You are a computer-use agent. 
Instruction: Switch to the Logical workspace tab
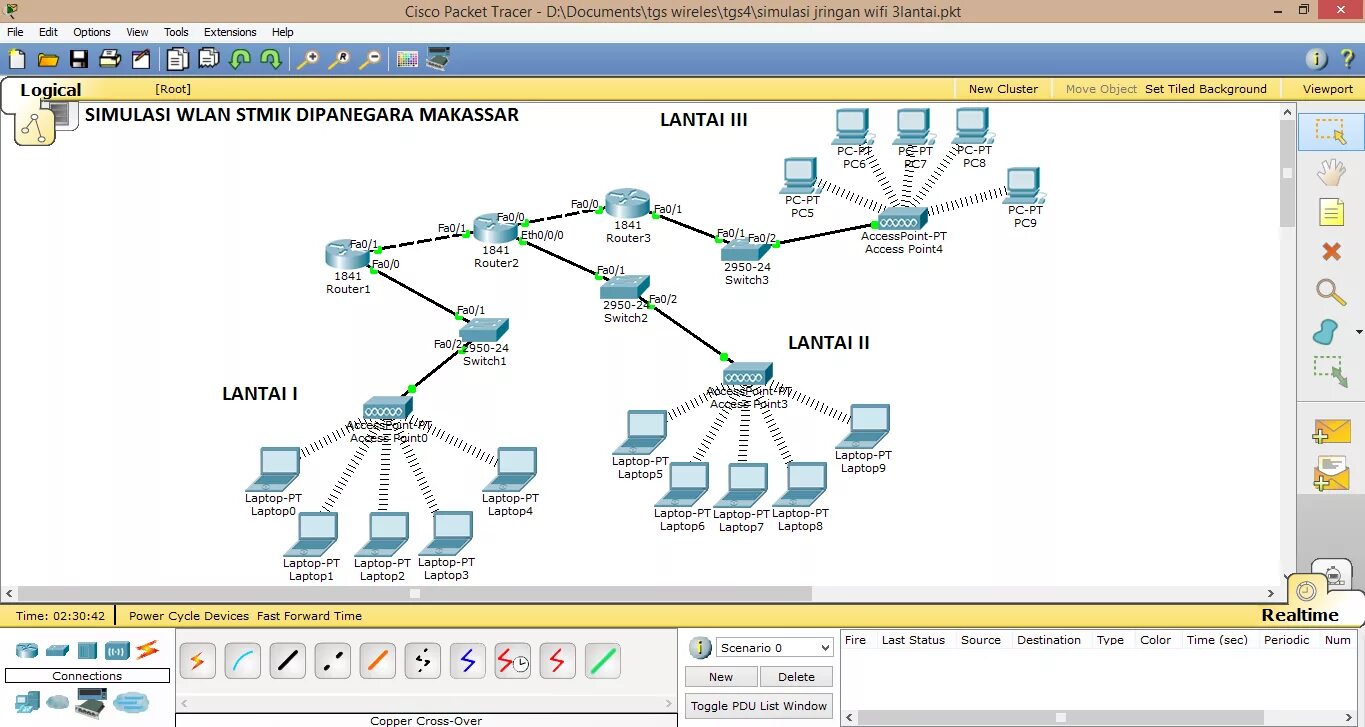(51, 90)
